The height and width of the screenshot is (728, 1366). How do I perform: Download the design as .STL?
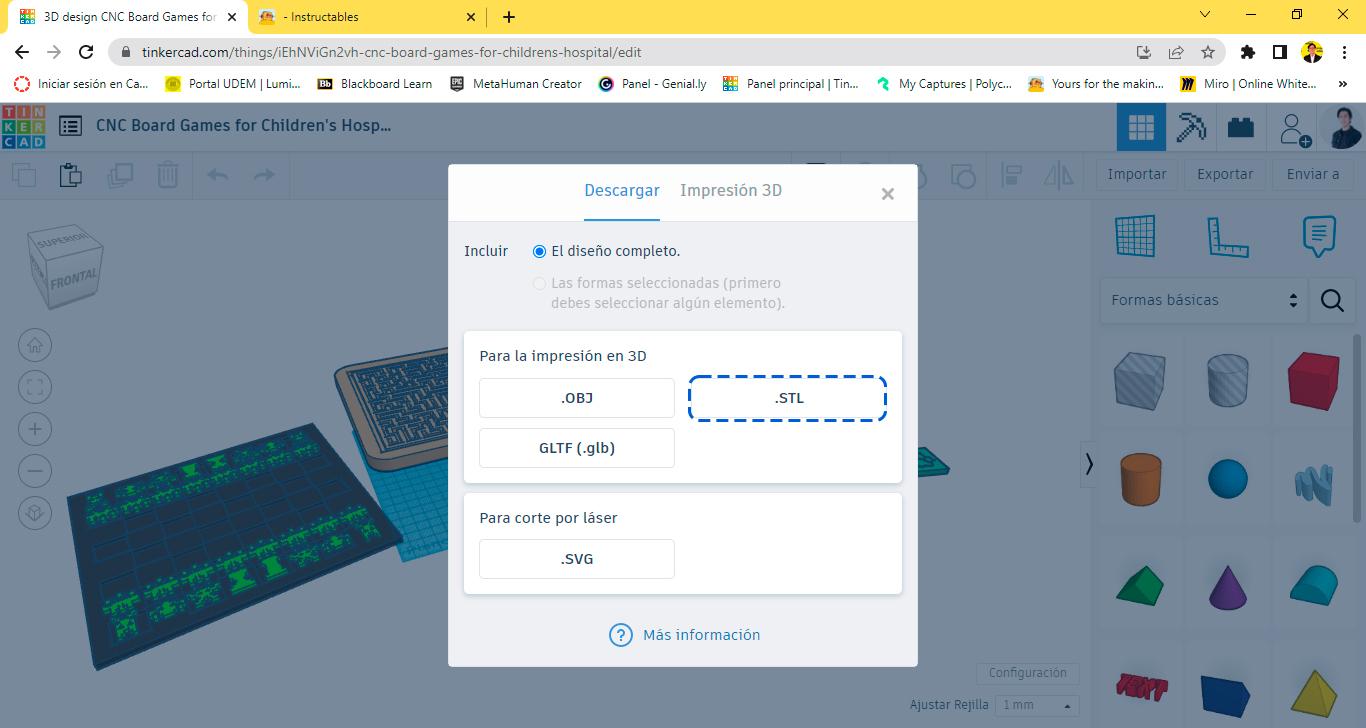pos(788,398)
